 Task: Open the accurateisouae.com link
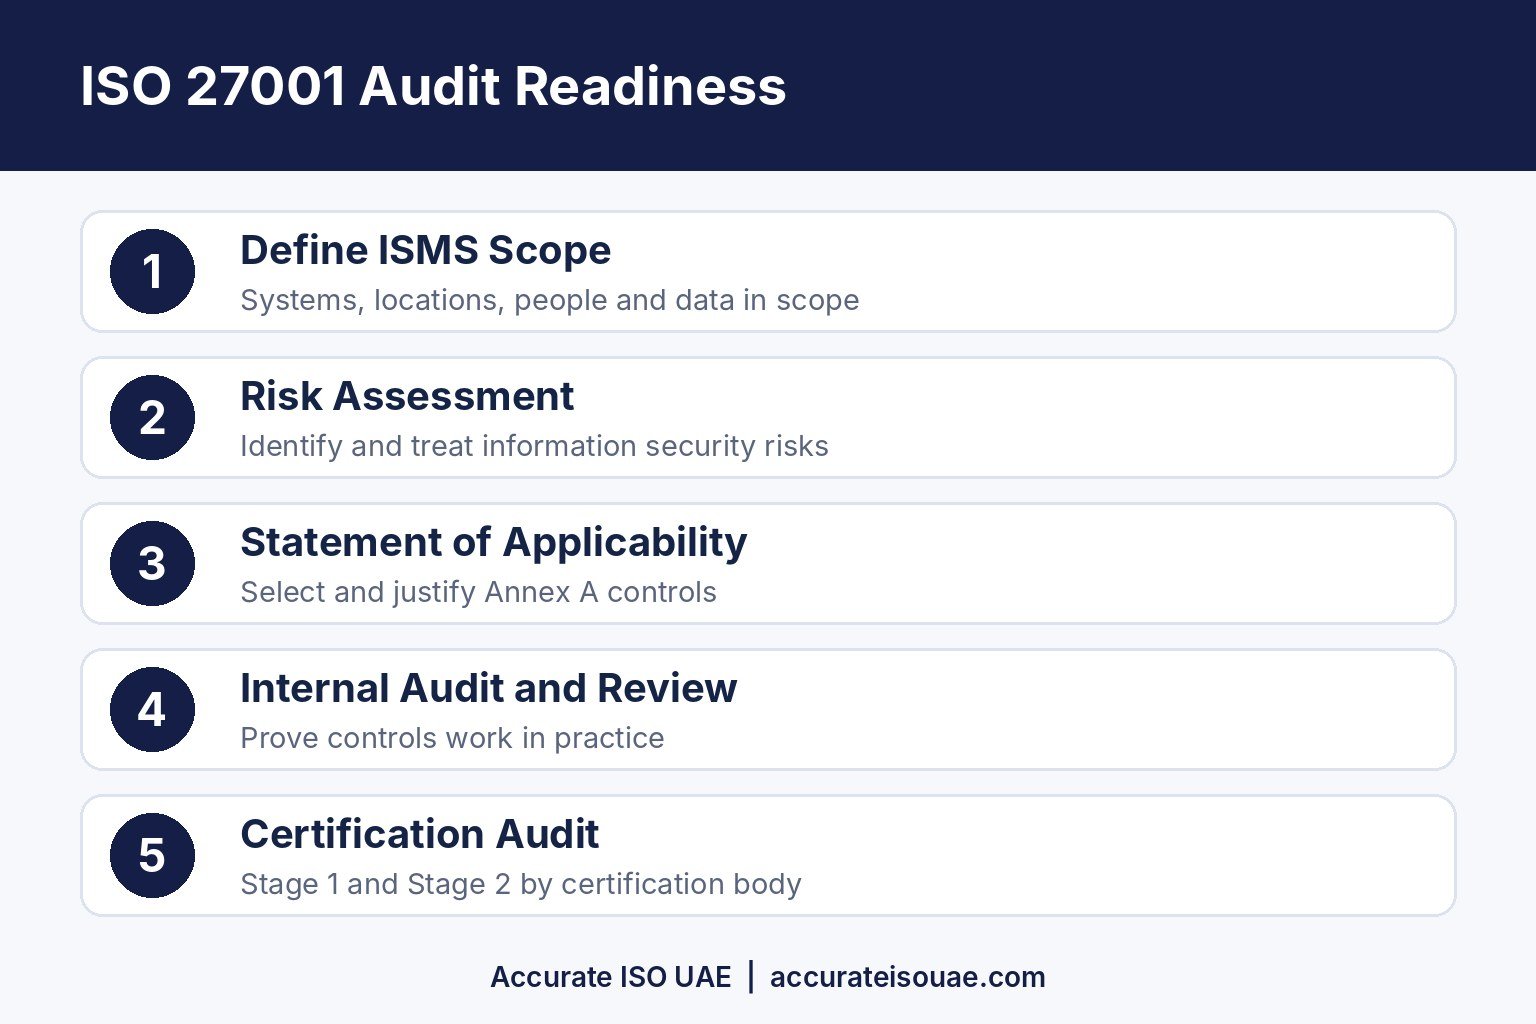click(907, 977)
